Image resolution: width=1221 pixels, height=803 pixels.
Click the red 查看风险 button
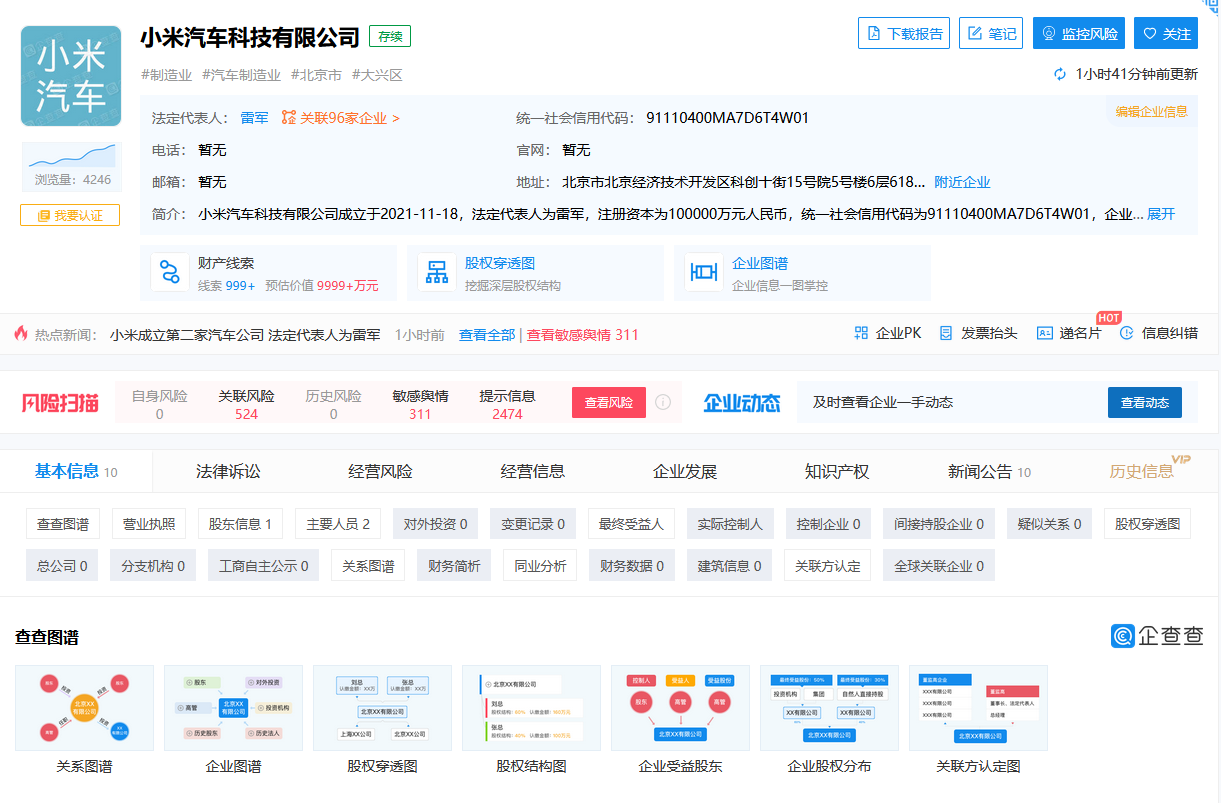click(x=609, y=402)
